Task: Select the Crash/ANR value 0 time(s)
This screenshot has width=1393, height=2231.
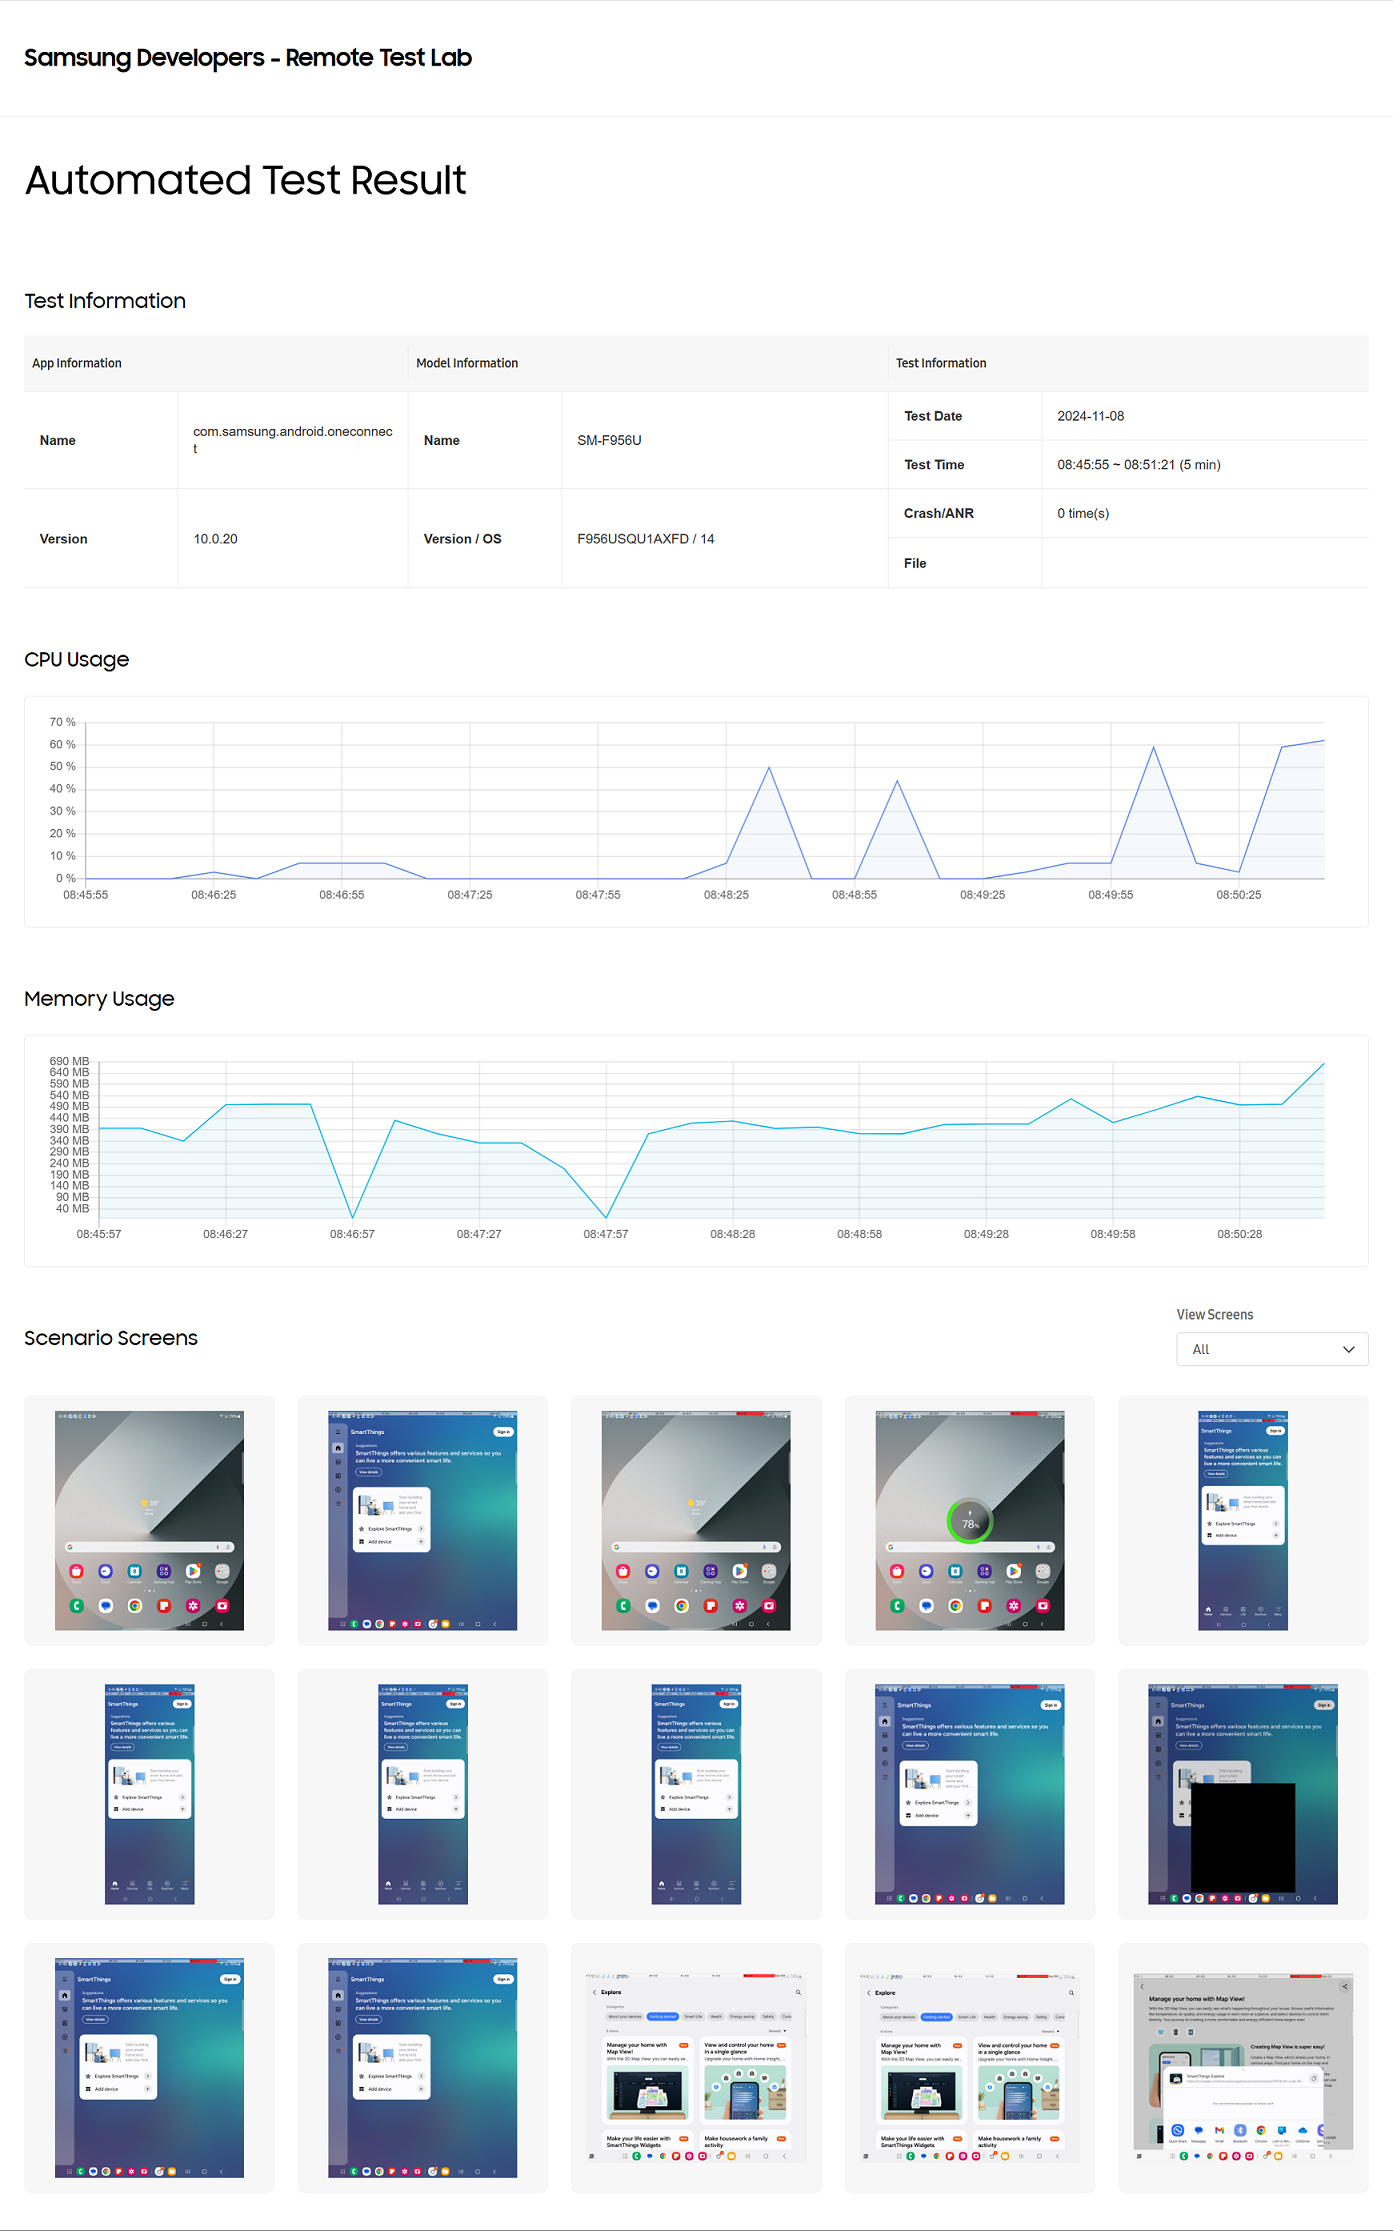Action: click(x=1083, y=513)
